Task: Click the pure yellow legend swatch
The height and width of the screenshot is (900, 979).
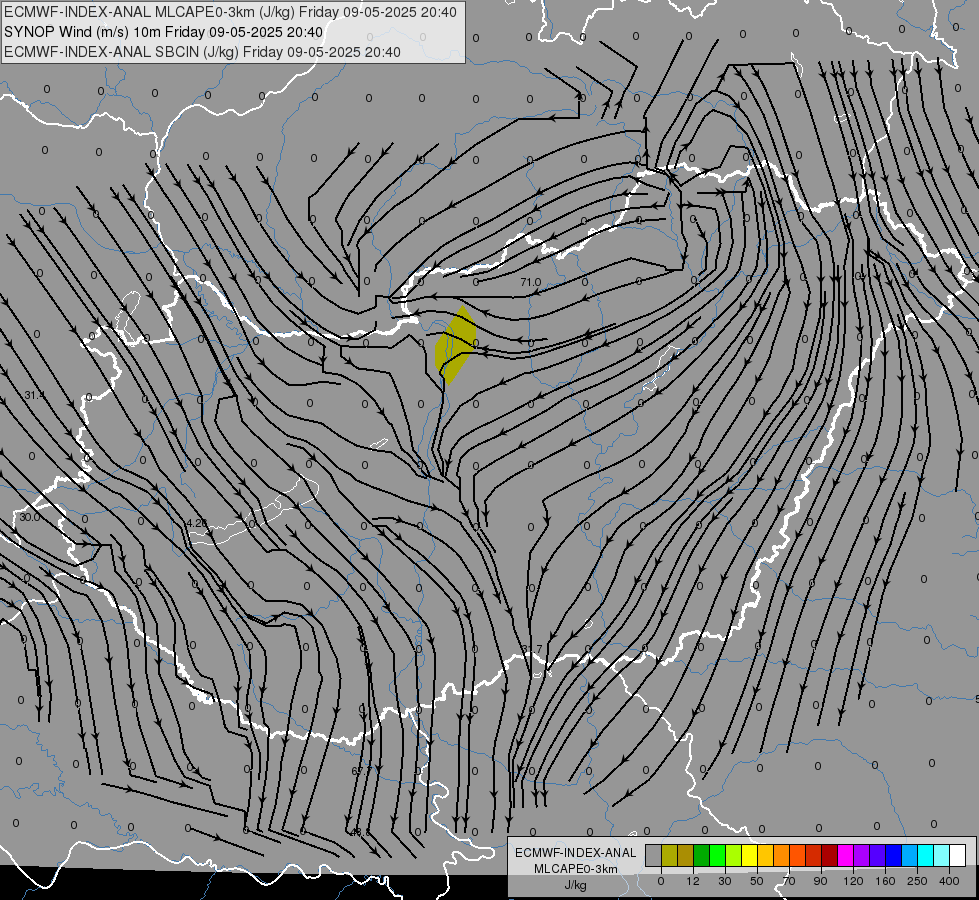Action: click(750, 855)
